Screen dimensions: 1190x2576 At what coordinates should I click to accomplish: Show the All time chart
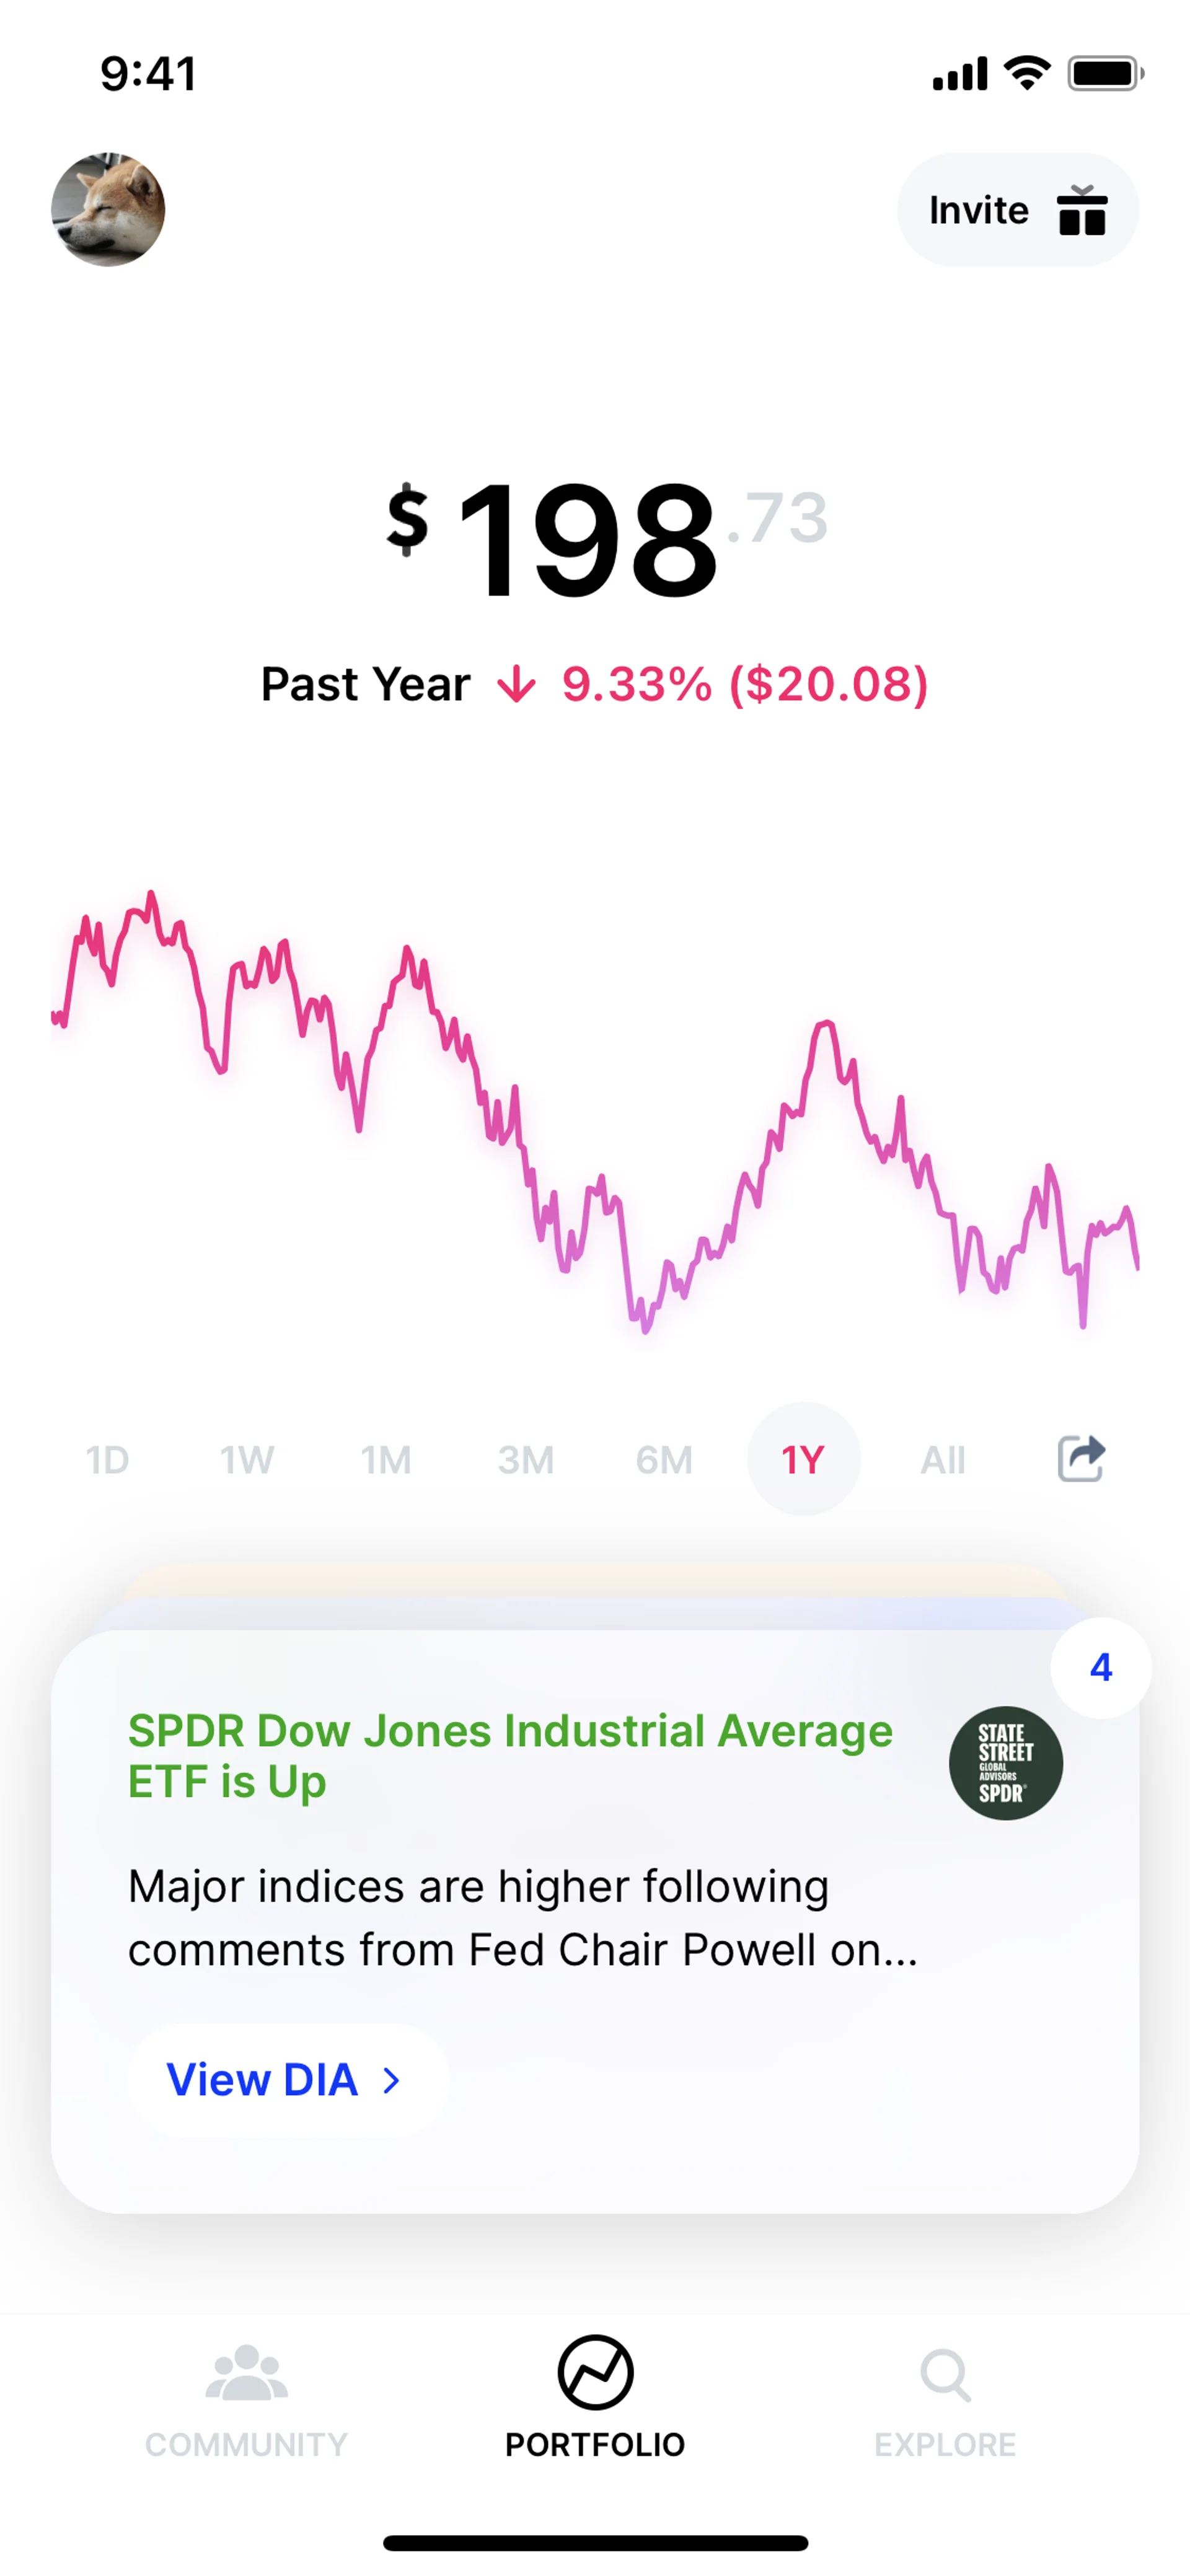tap(943, 1460)
